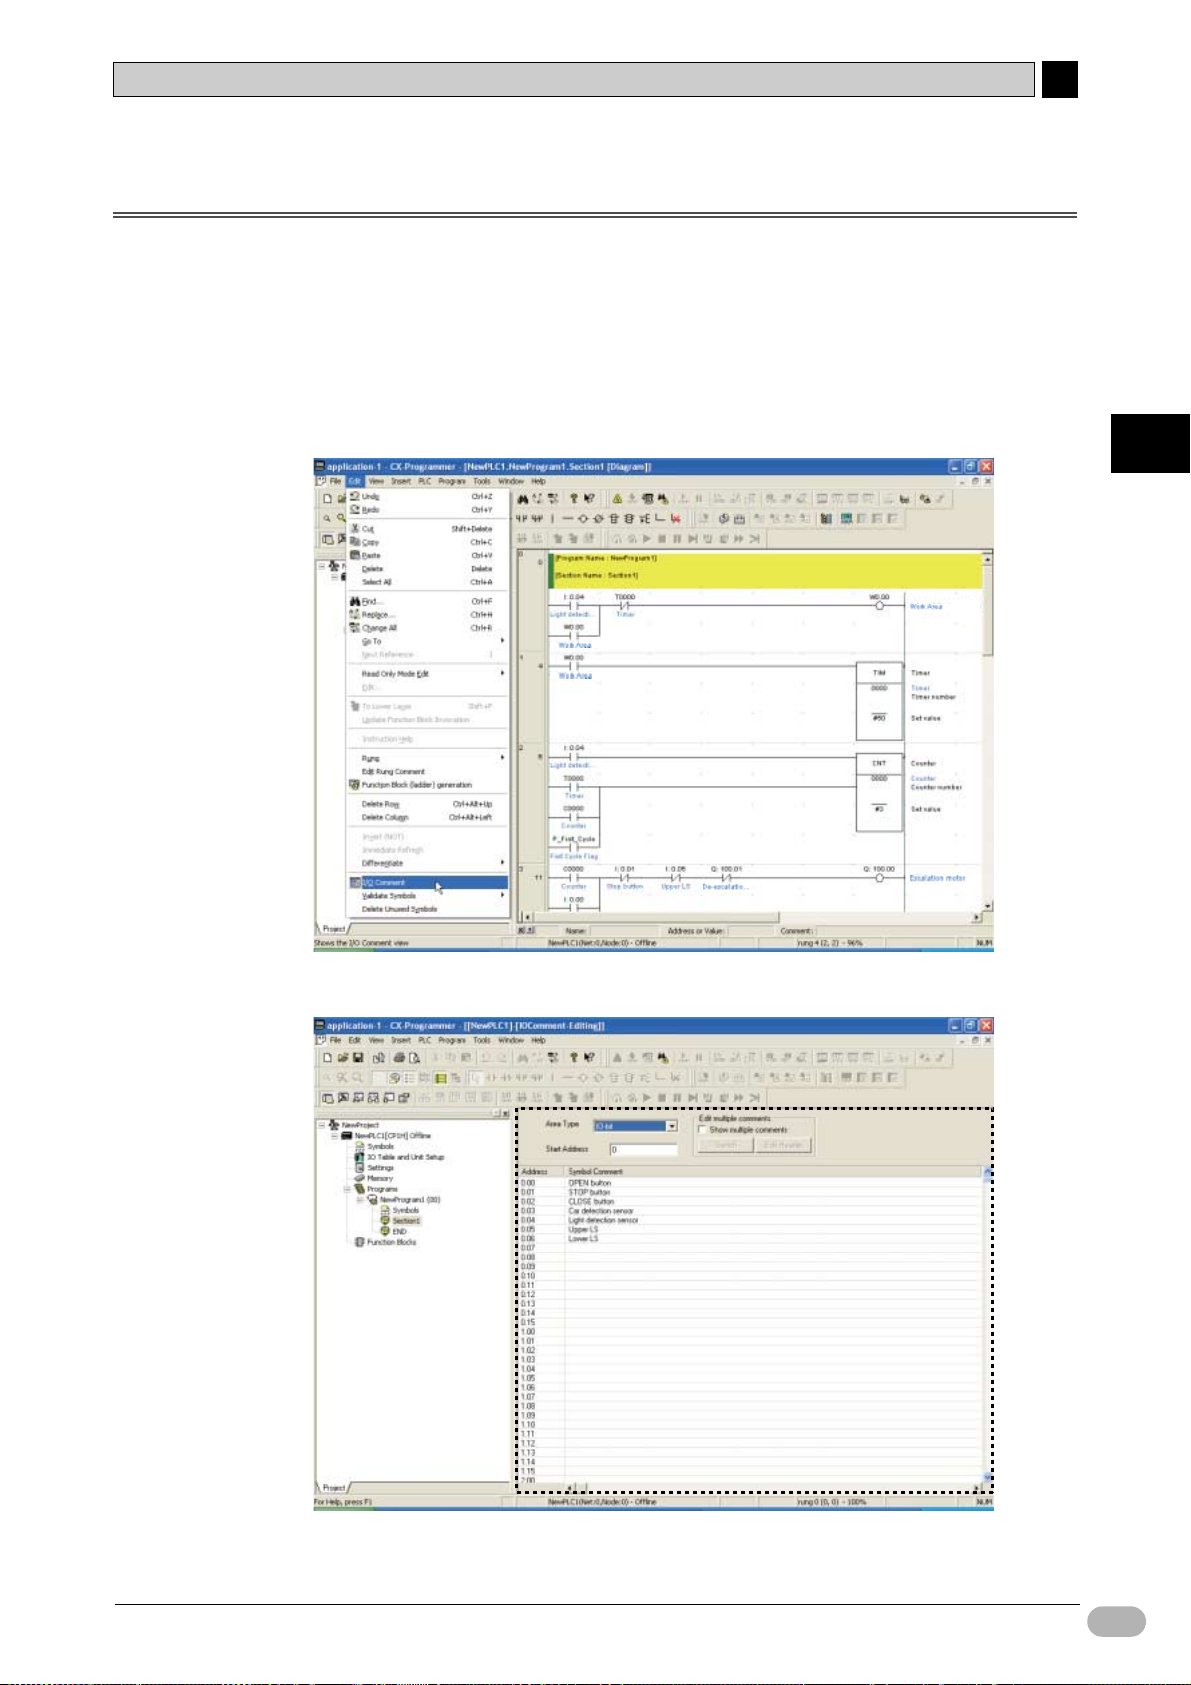Select row 'Lower LS' in comment list

coord(750,1239)
